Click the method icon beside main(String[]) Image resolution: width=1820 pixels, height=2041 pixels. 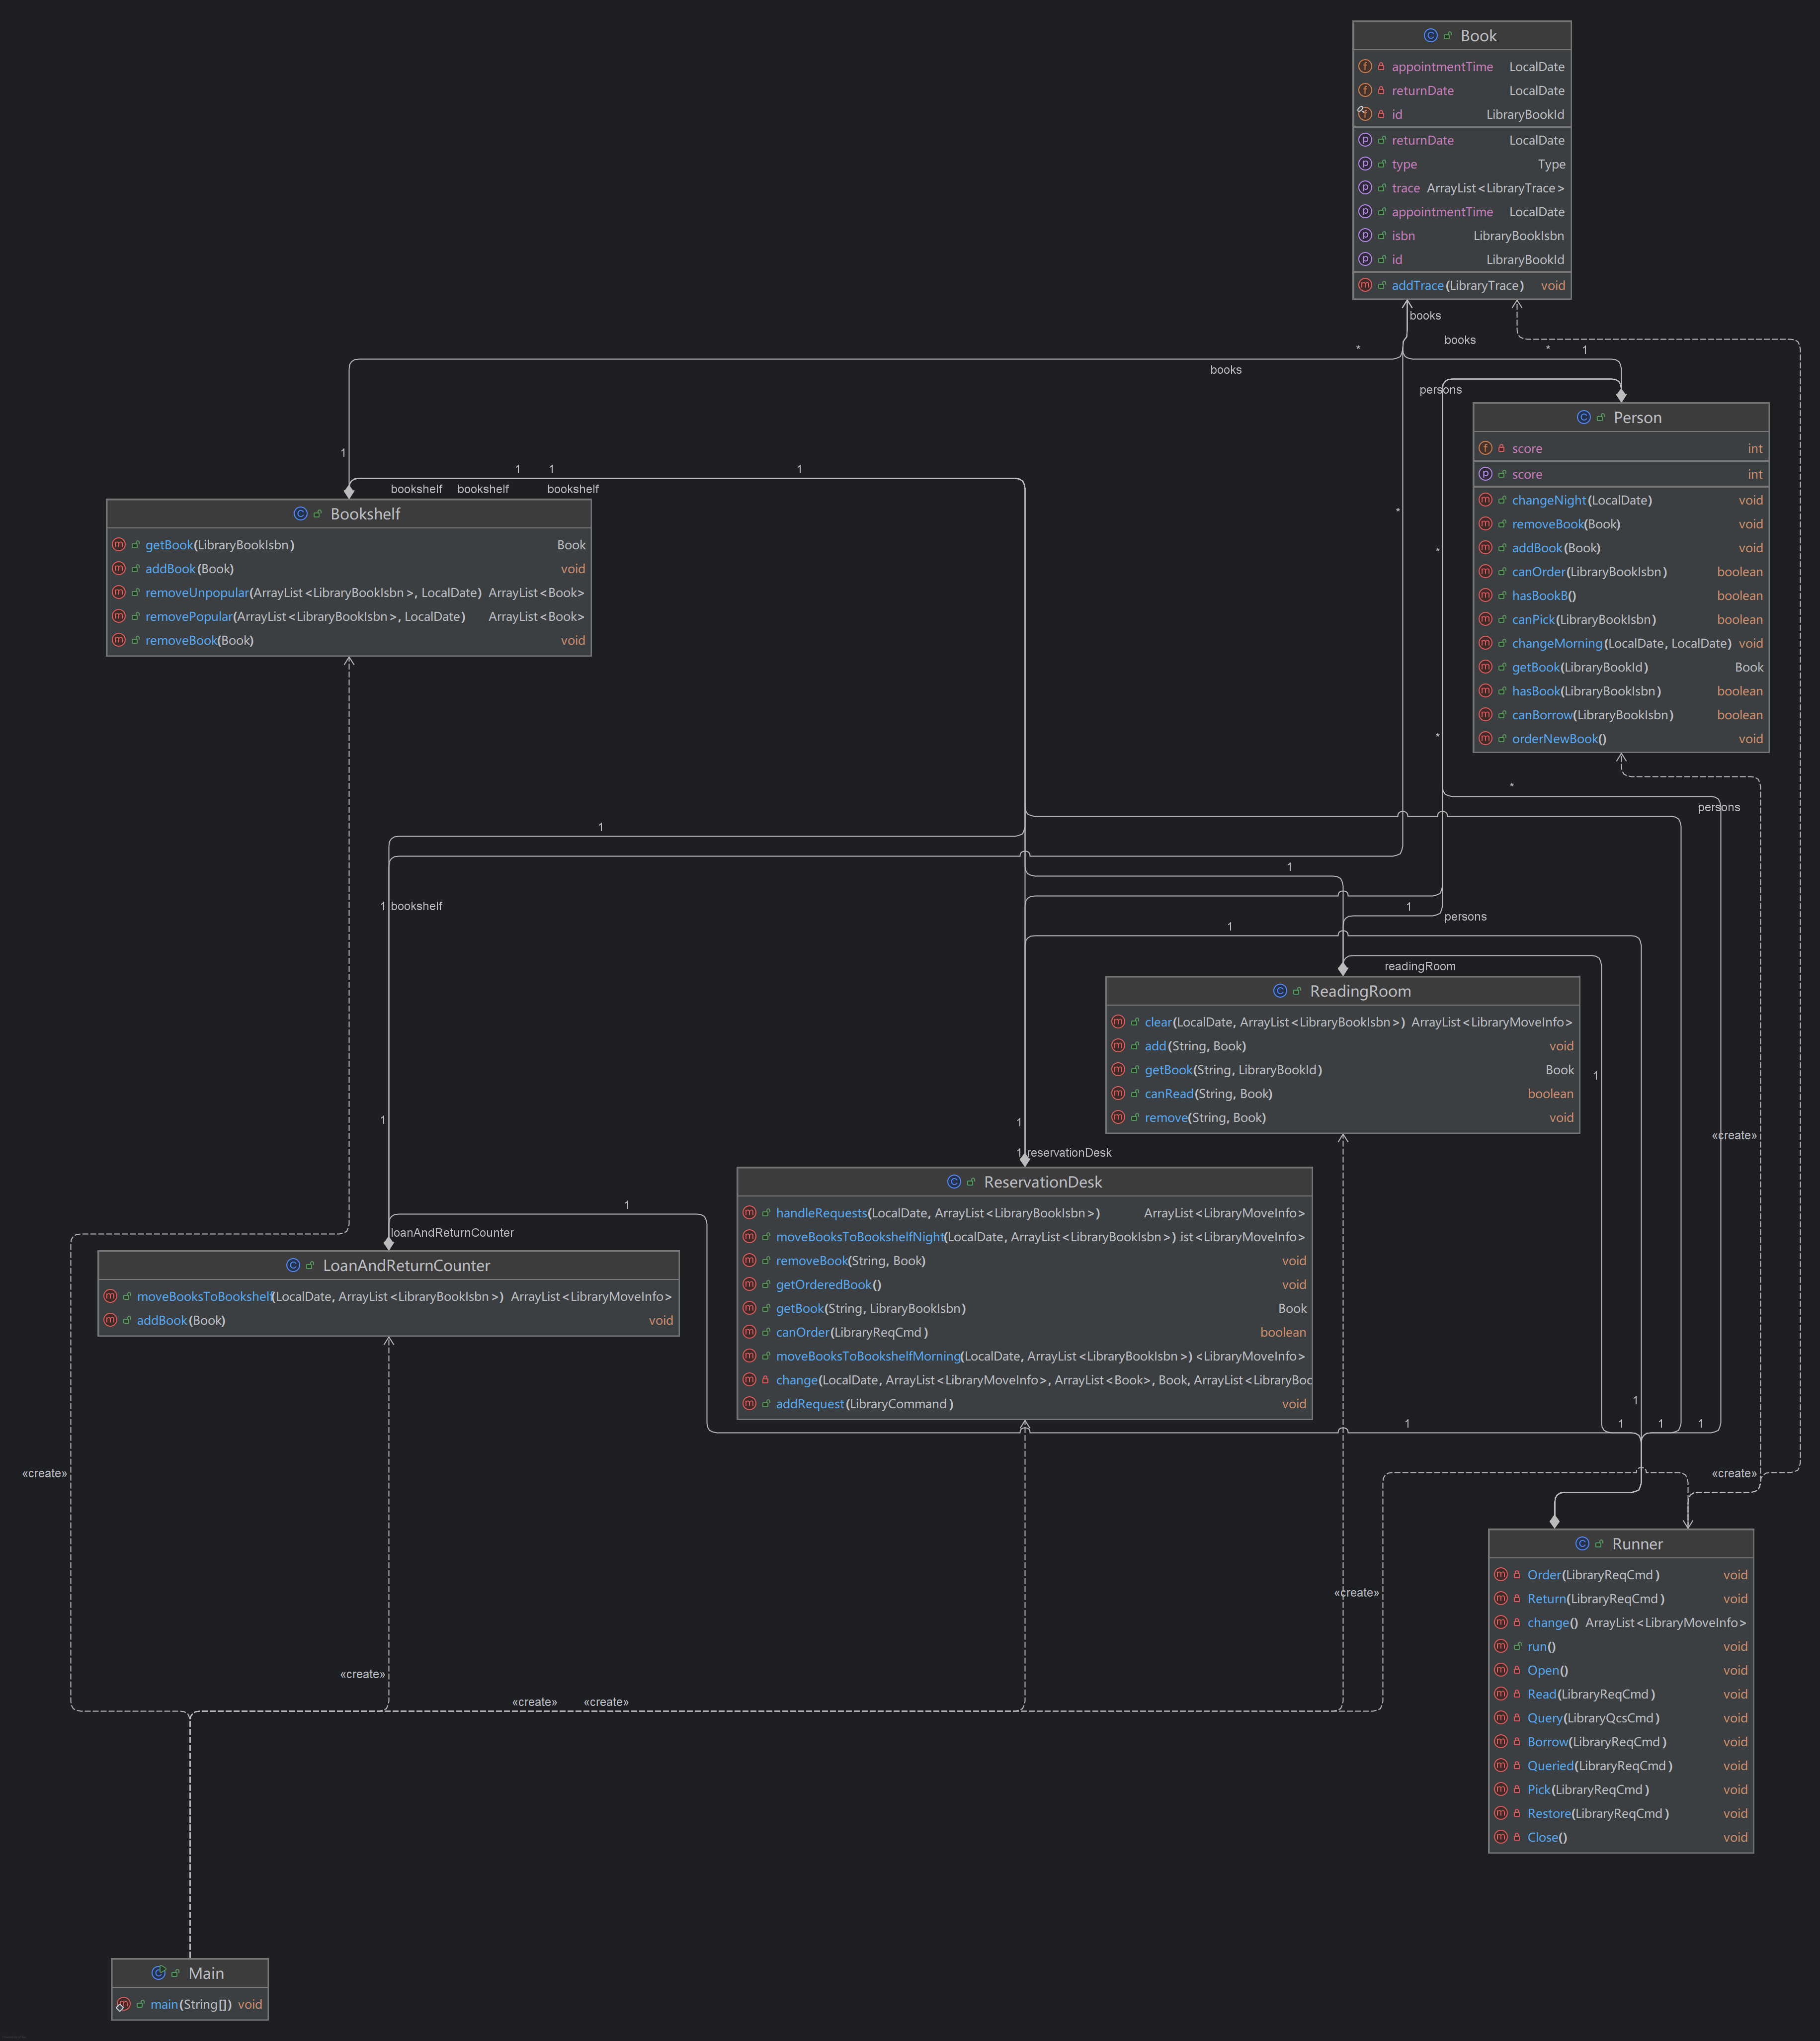[x=123, y=2004]
